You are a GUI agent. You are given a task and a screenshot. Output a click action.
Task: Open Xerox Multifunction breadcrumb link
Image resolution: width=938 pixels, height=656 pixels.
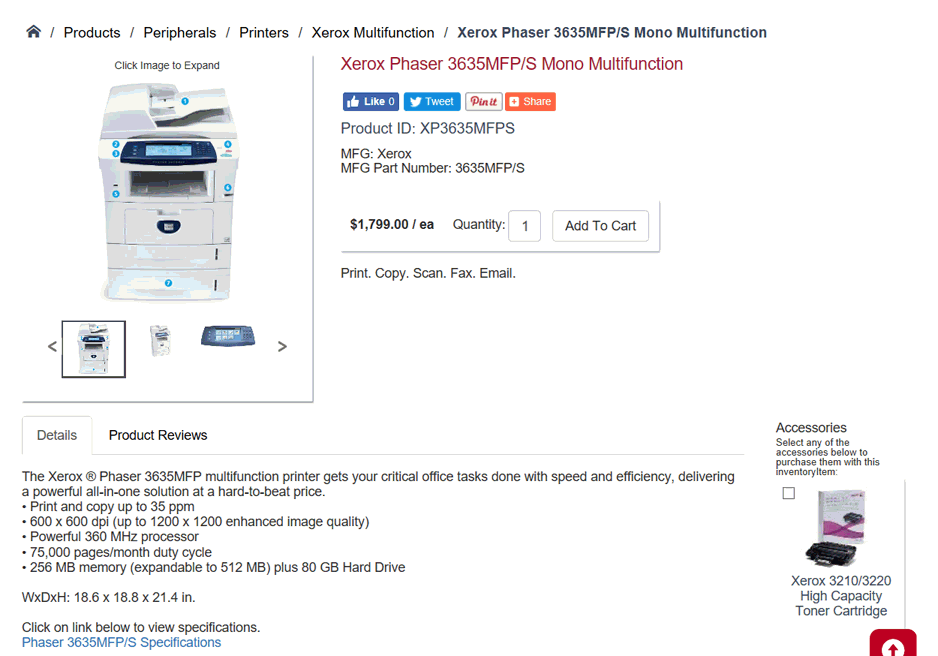(373, 32)
